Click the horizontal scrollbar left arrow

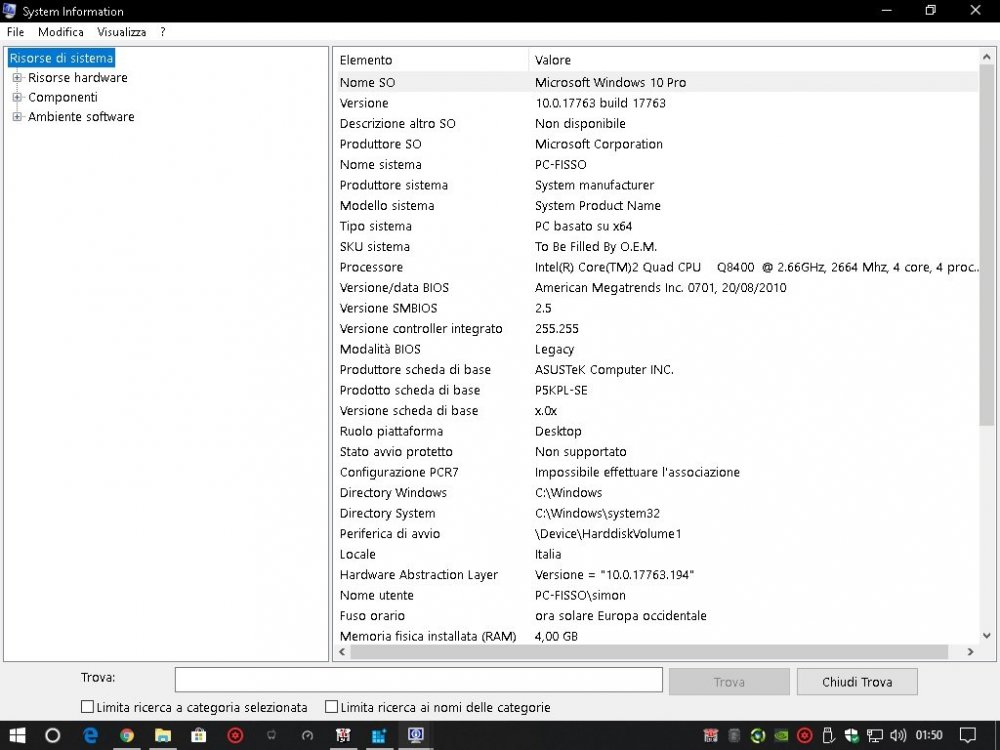coord(342,652)
